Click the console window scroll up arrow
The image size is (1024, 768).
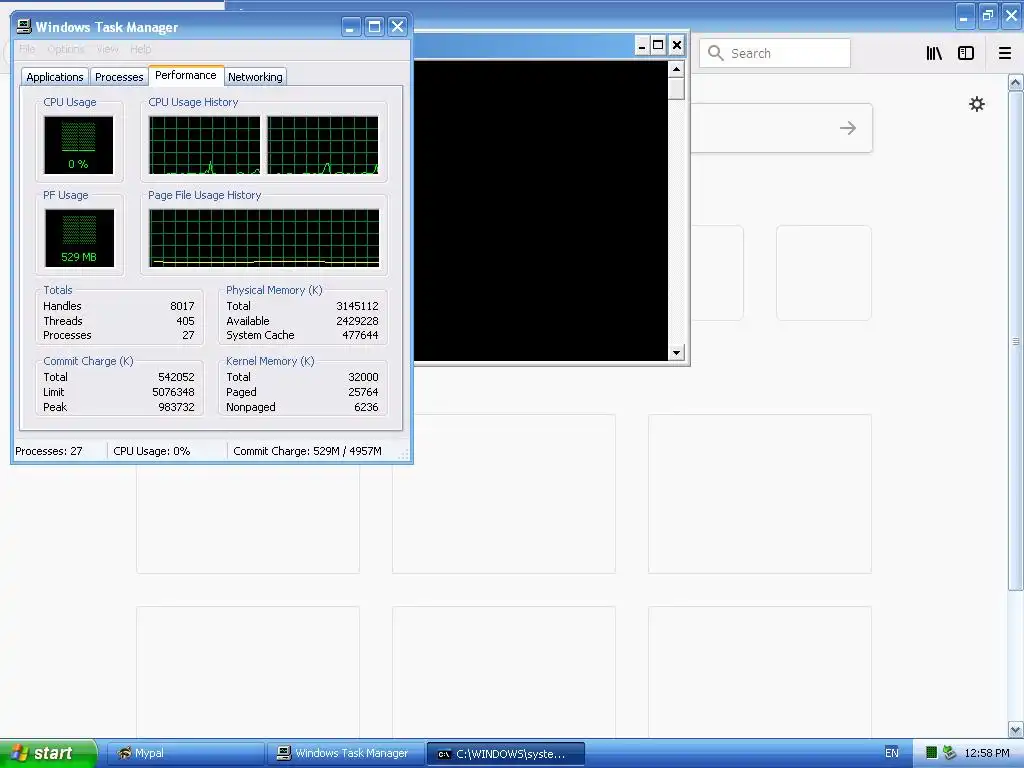click(x=677, y=69)
